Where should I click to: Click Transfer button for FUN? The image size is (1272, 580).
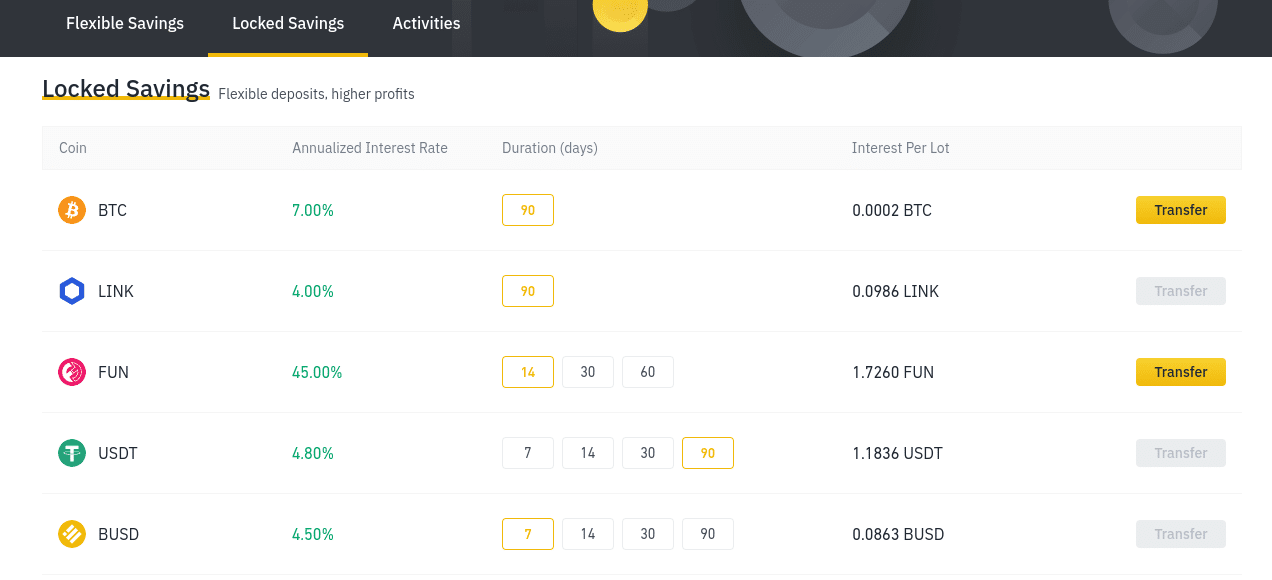pyautogui.click(x=1181, y=372)
